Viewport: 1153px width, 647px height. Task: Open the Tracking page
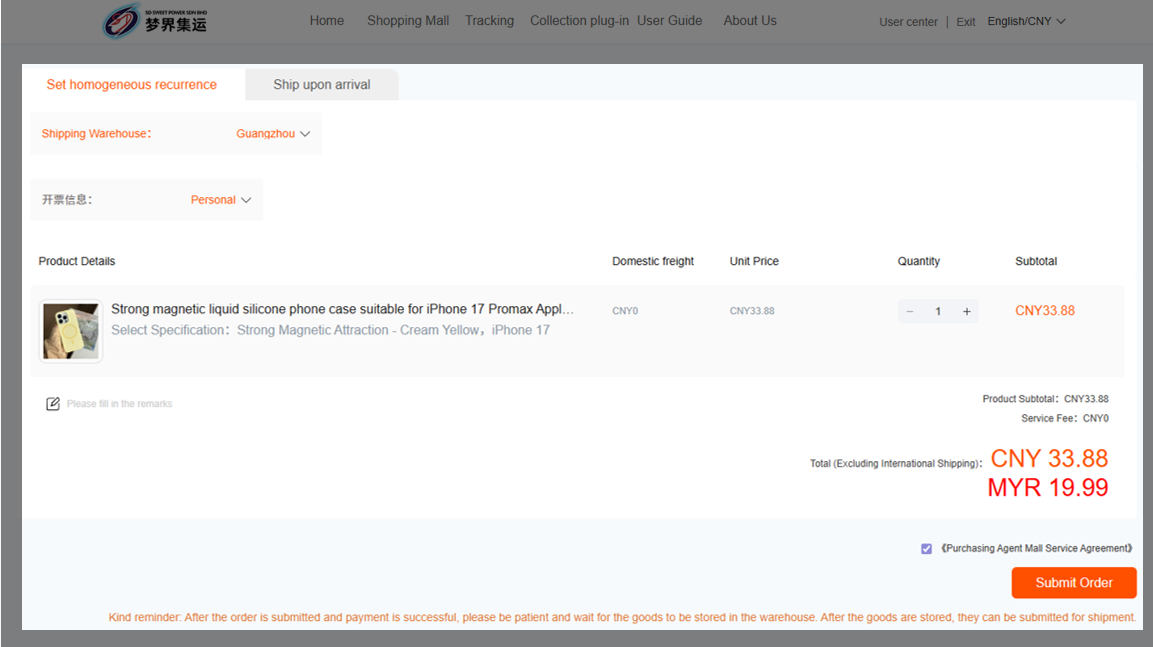489,21
